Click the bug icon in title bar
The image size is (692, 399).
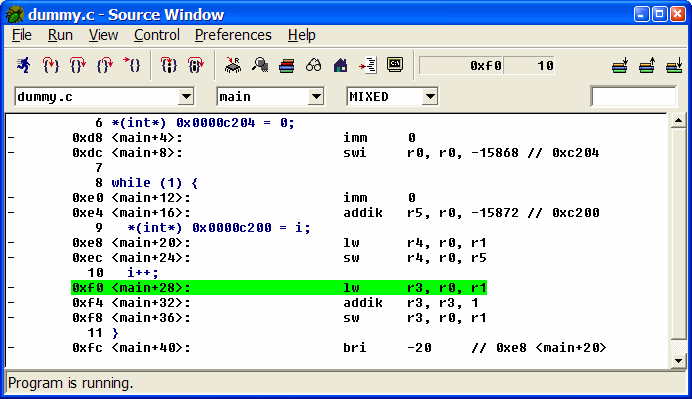coord(15,15)
